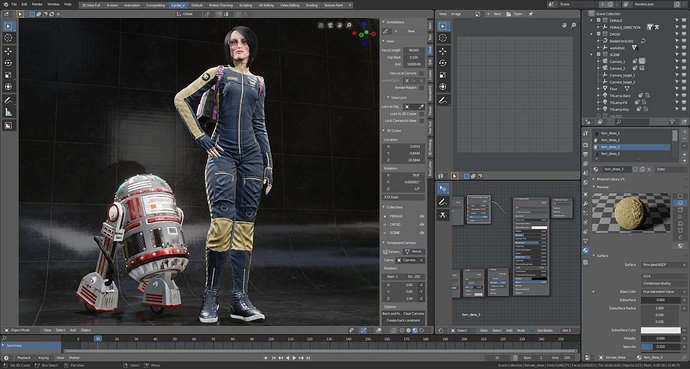Click the Clear Camera button
The width and height of the screenshot is (690, 369).
[414, 314]
